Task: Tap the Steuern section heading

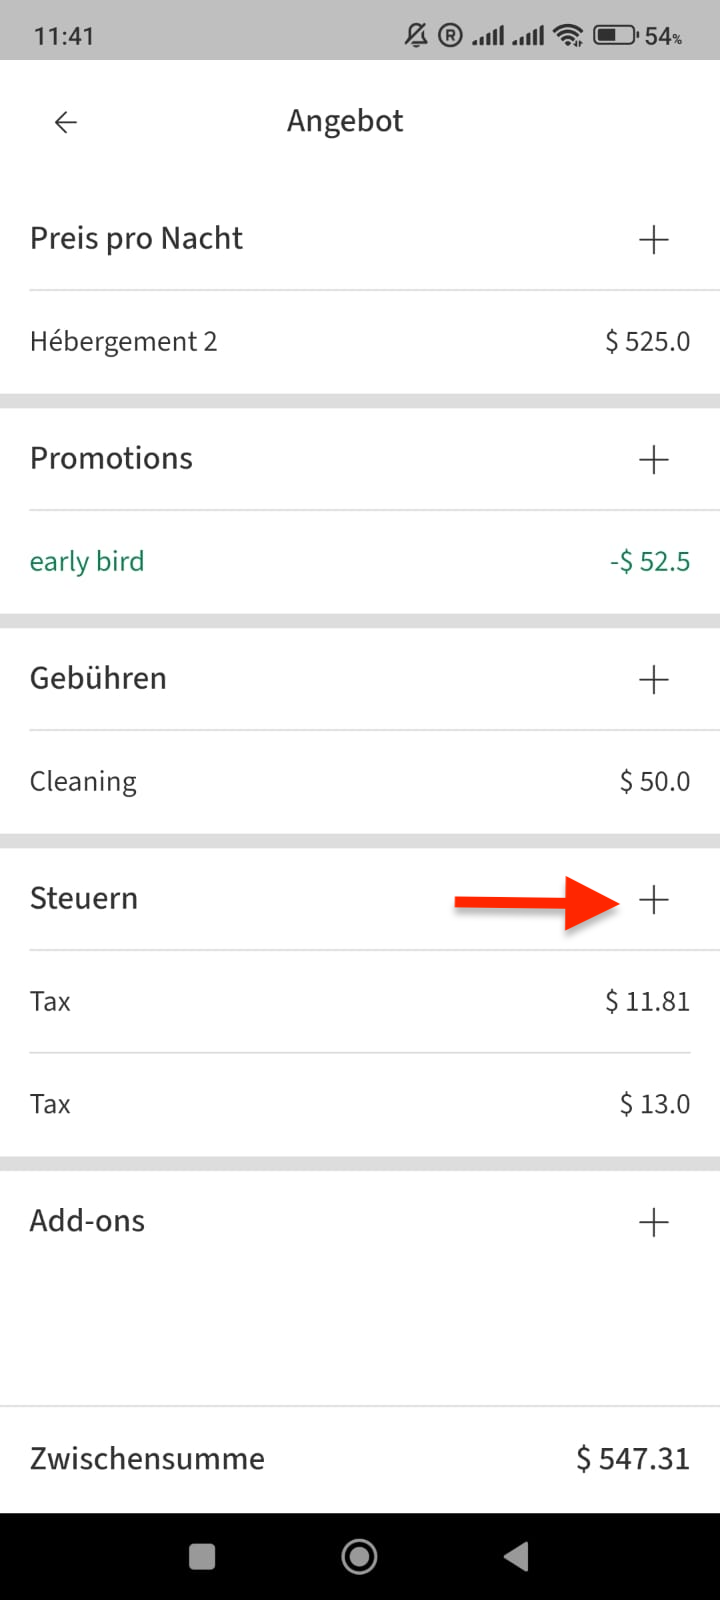Action: point(84,899)
